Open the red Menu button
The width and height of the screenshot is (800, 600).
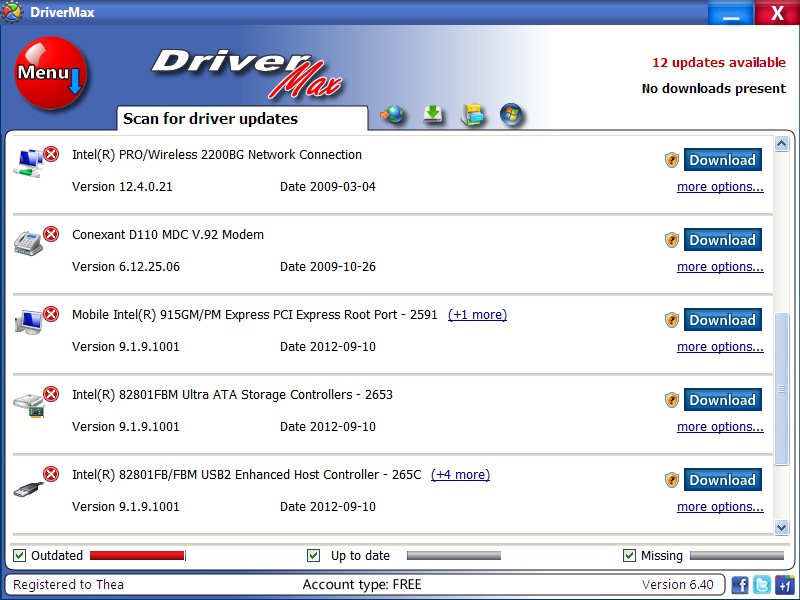pyautogui.click(x=51, y=73)
